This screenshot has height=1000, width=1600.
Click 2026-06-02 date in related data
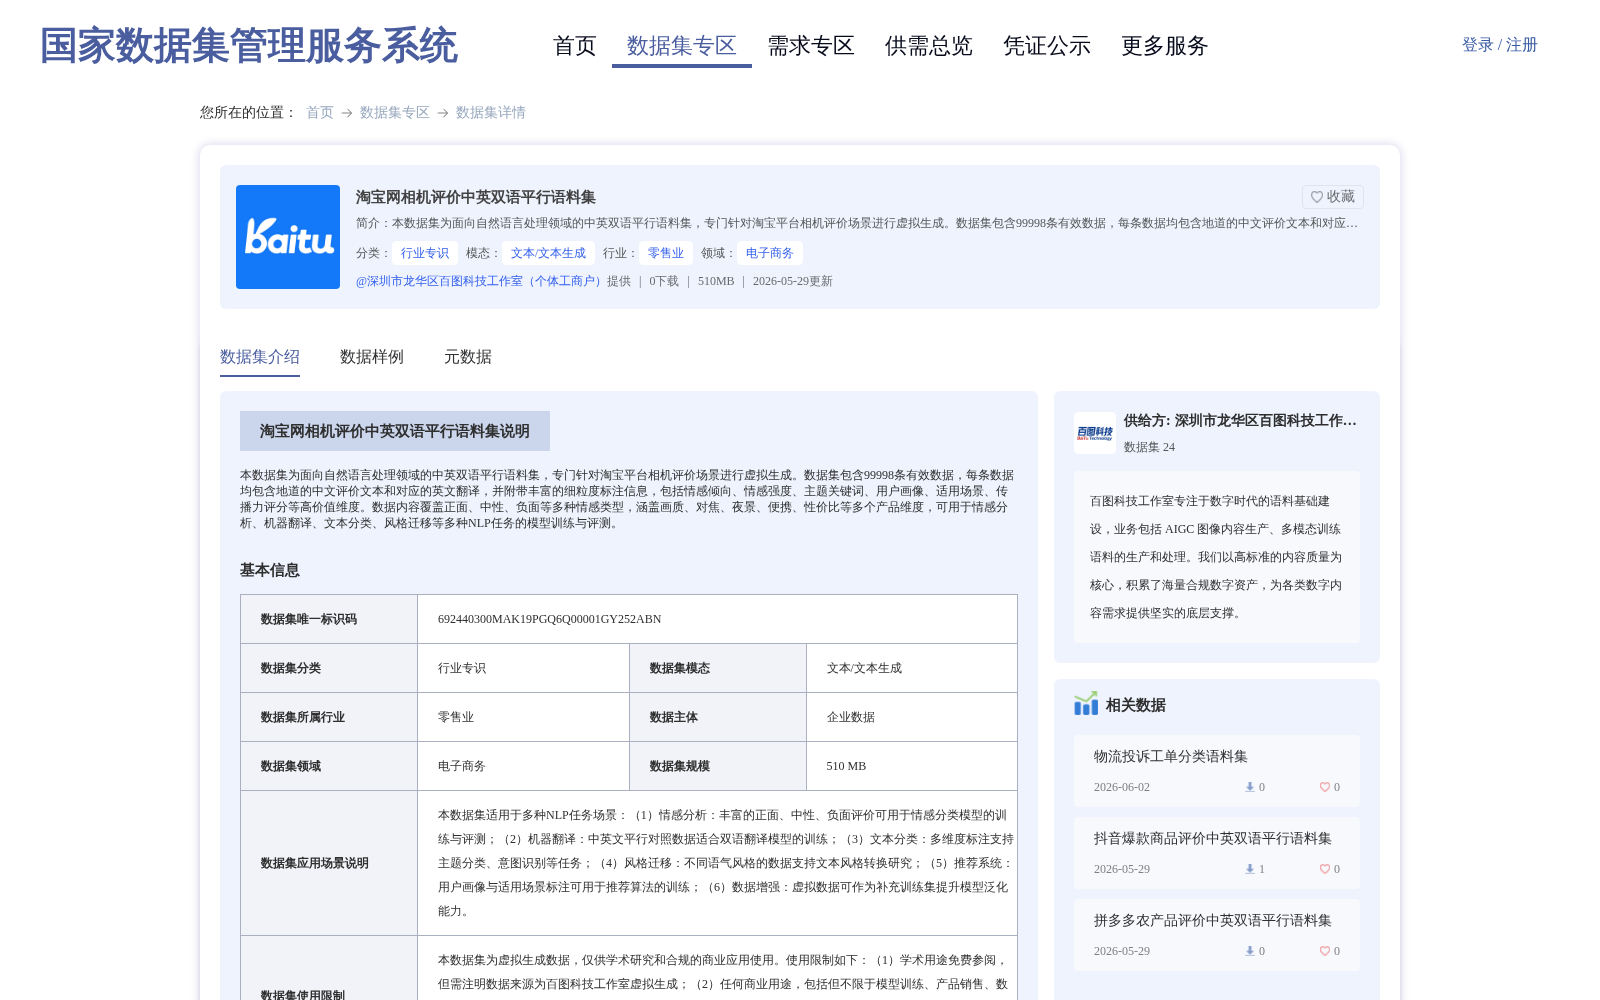[1122, 787]
